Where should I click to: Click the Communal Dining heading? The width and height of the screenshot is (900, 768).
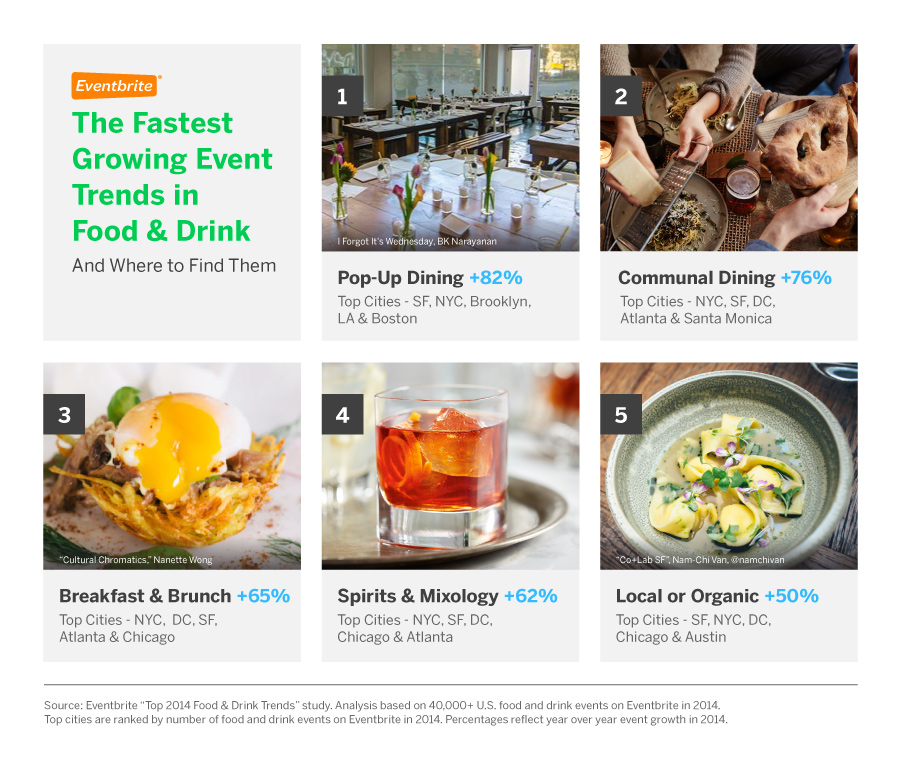click(696, 278)
